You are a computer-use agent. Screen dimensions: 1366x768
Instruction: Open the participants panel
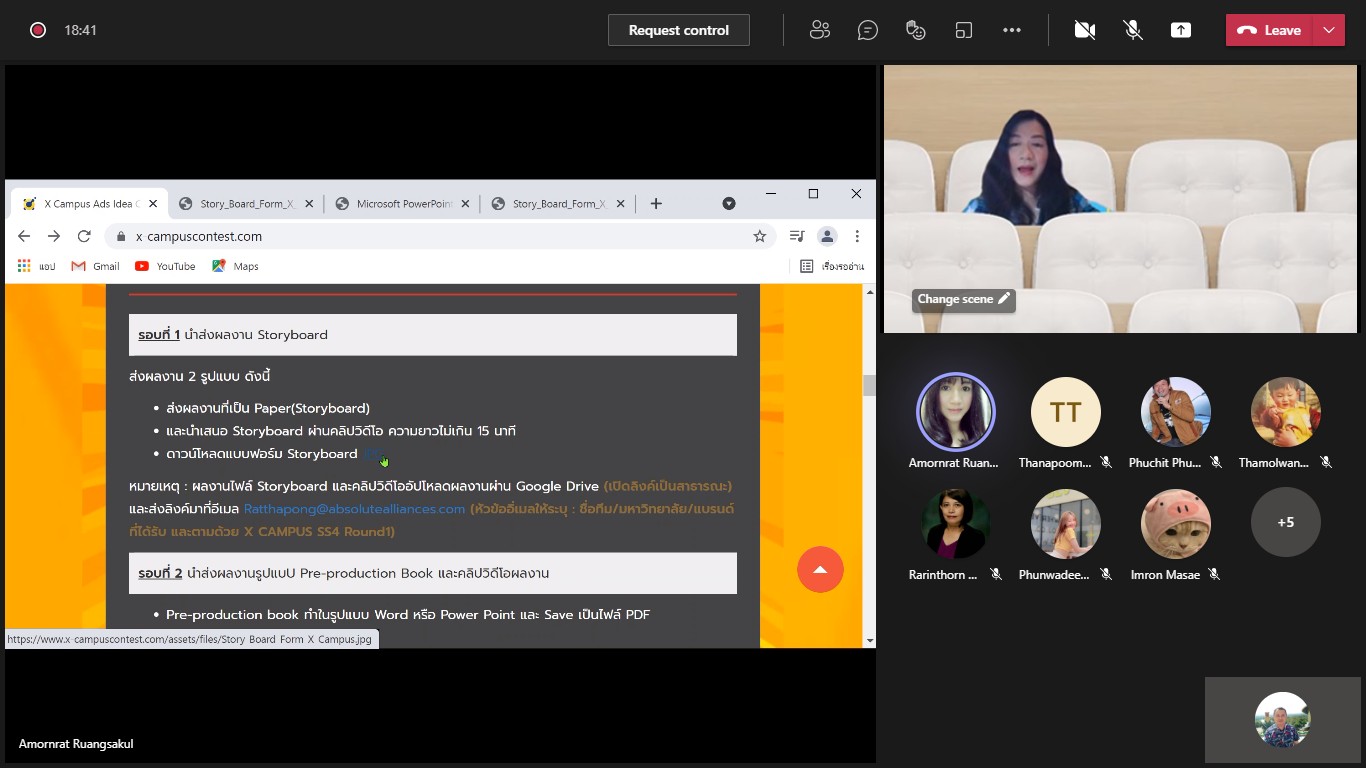[820, 30]
